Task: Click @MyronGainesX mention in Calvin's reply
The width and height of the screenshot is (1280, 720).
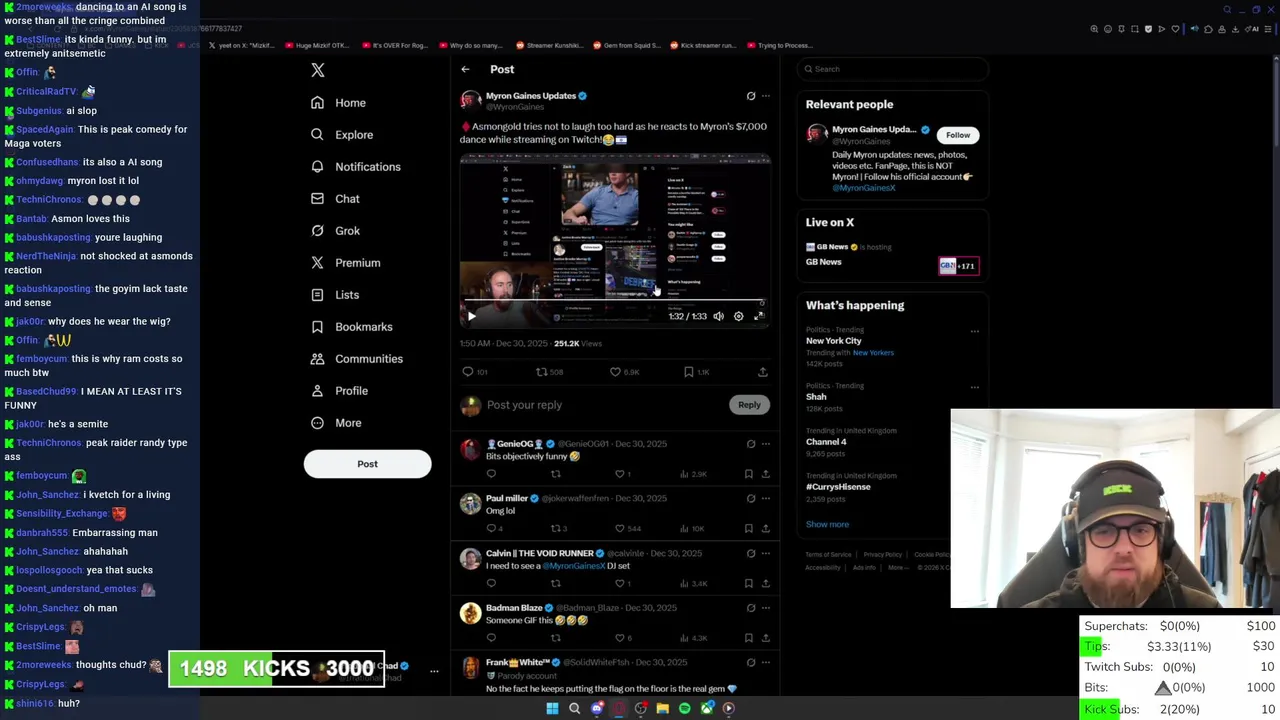Action: [x=574, y=566]
